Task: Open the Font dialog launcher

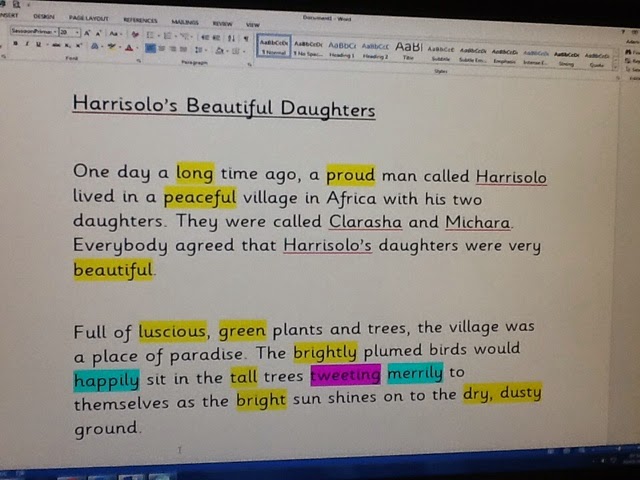Action: tap(139, 60)
